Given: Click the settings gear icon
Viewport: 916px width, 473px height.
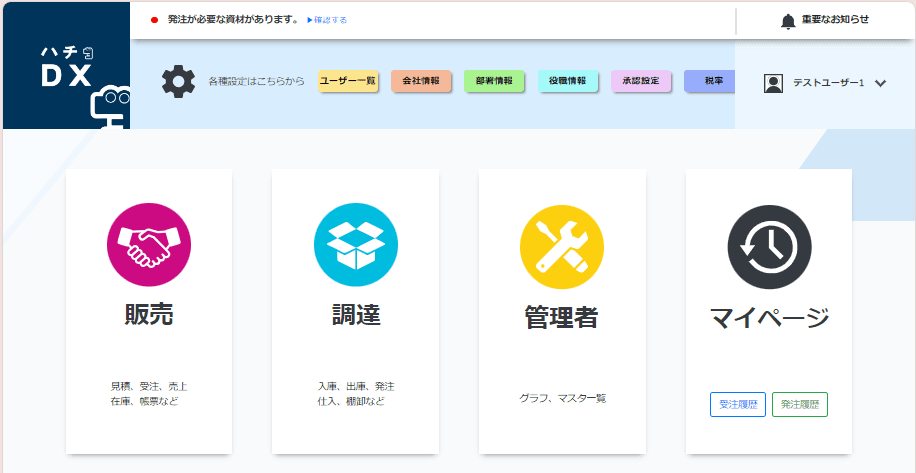Looking at the screenshot, I should (x=179, y=81).
